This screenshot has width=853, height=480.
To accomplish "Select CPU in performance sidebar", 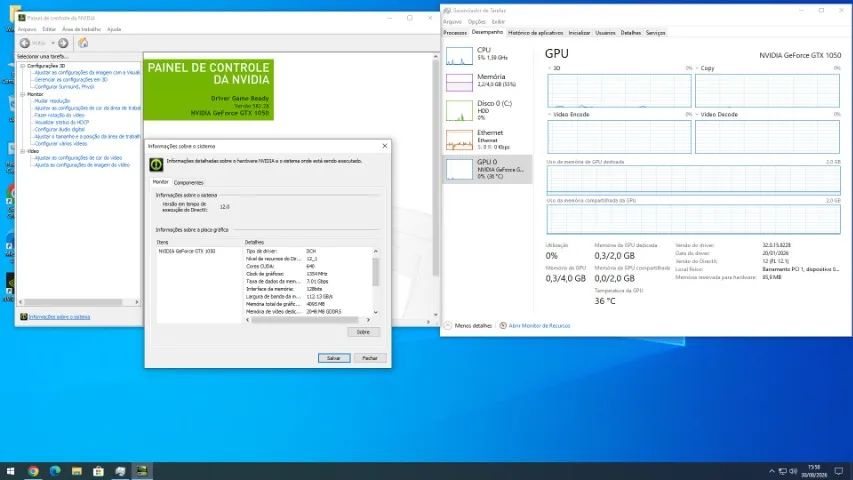I will 487,56.
